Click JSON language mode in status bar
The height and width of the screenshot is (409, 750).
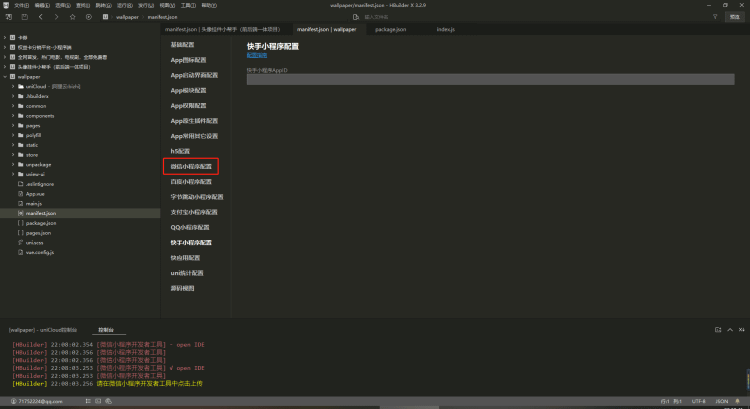pyautogui.click(x=721, y=401)
